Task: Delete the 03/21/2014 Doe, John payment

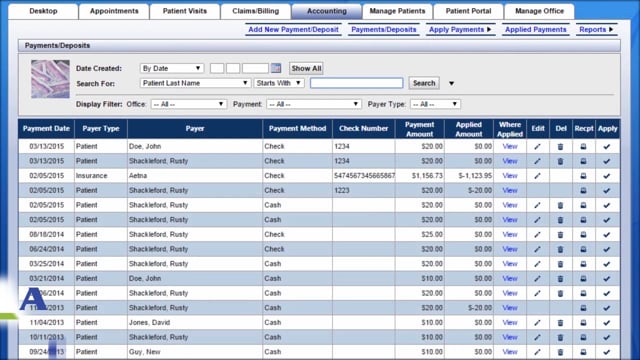Action: click(560, 279)
